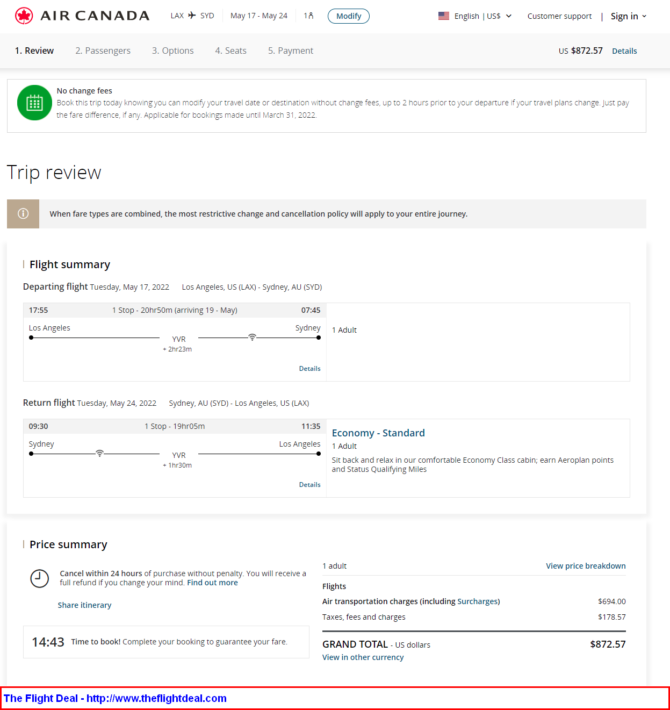Click View in other currency link
Screen dimensions: 670x710
(363, 657)
